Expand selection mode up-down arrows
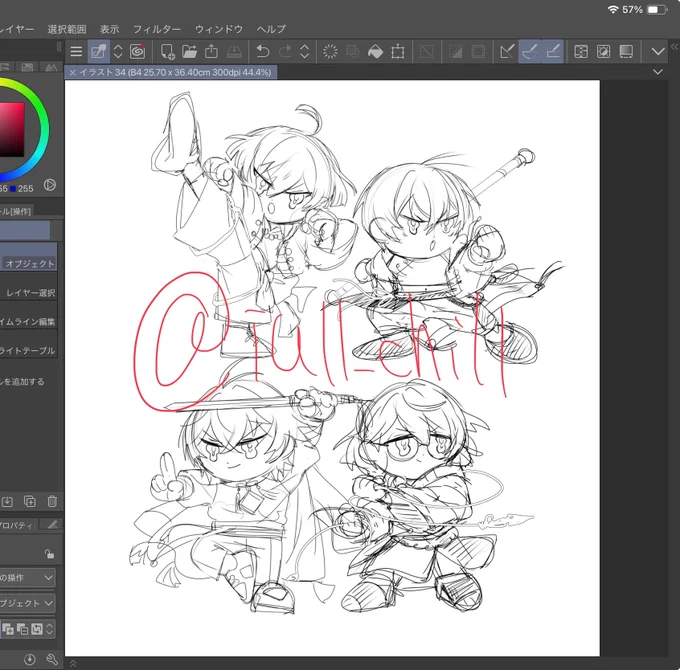This screenshot has height=670, width=680. pos(49,629)
